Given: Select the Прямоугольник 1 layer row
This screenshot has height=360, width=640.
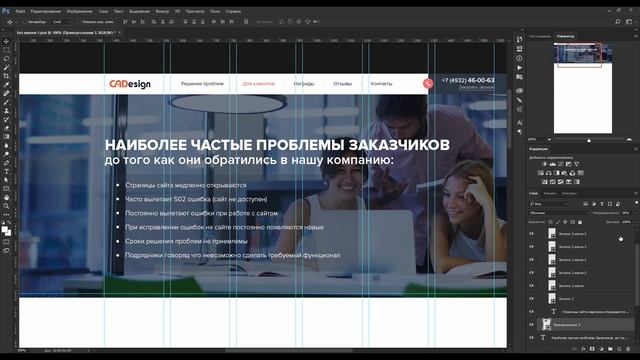Looking at the screenshot, I should (584, 325).
